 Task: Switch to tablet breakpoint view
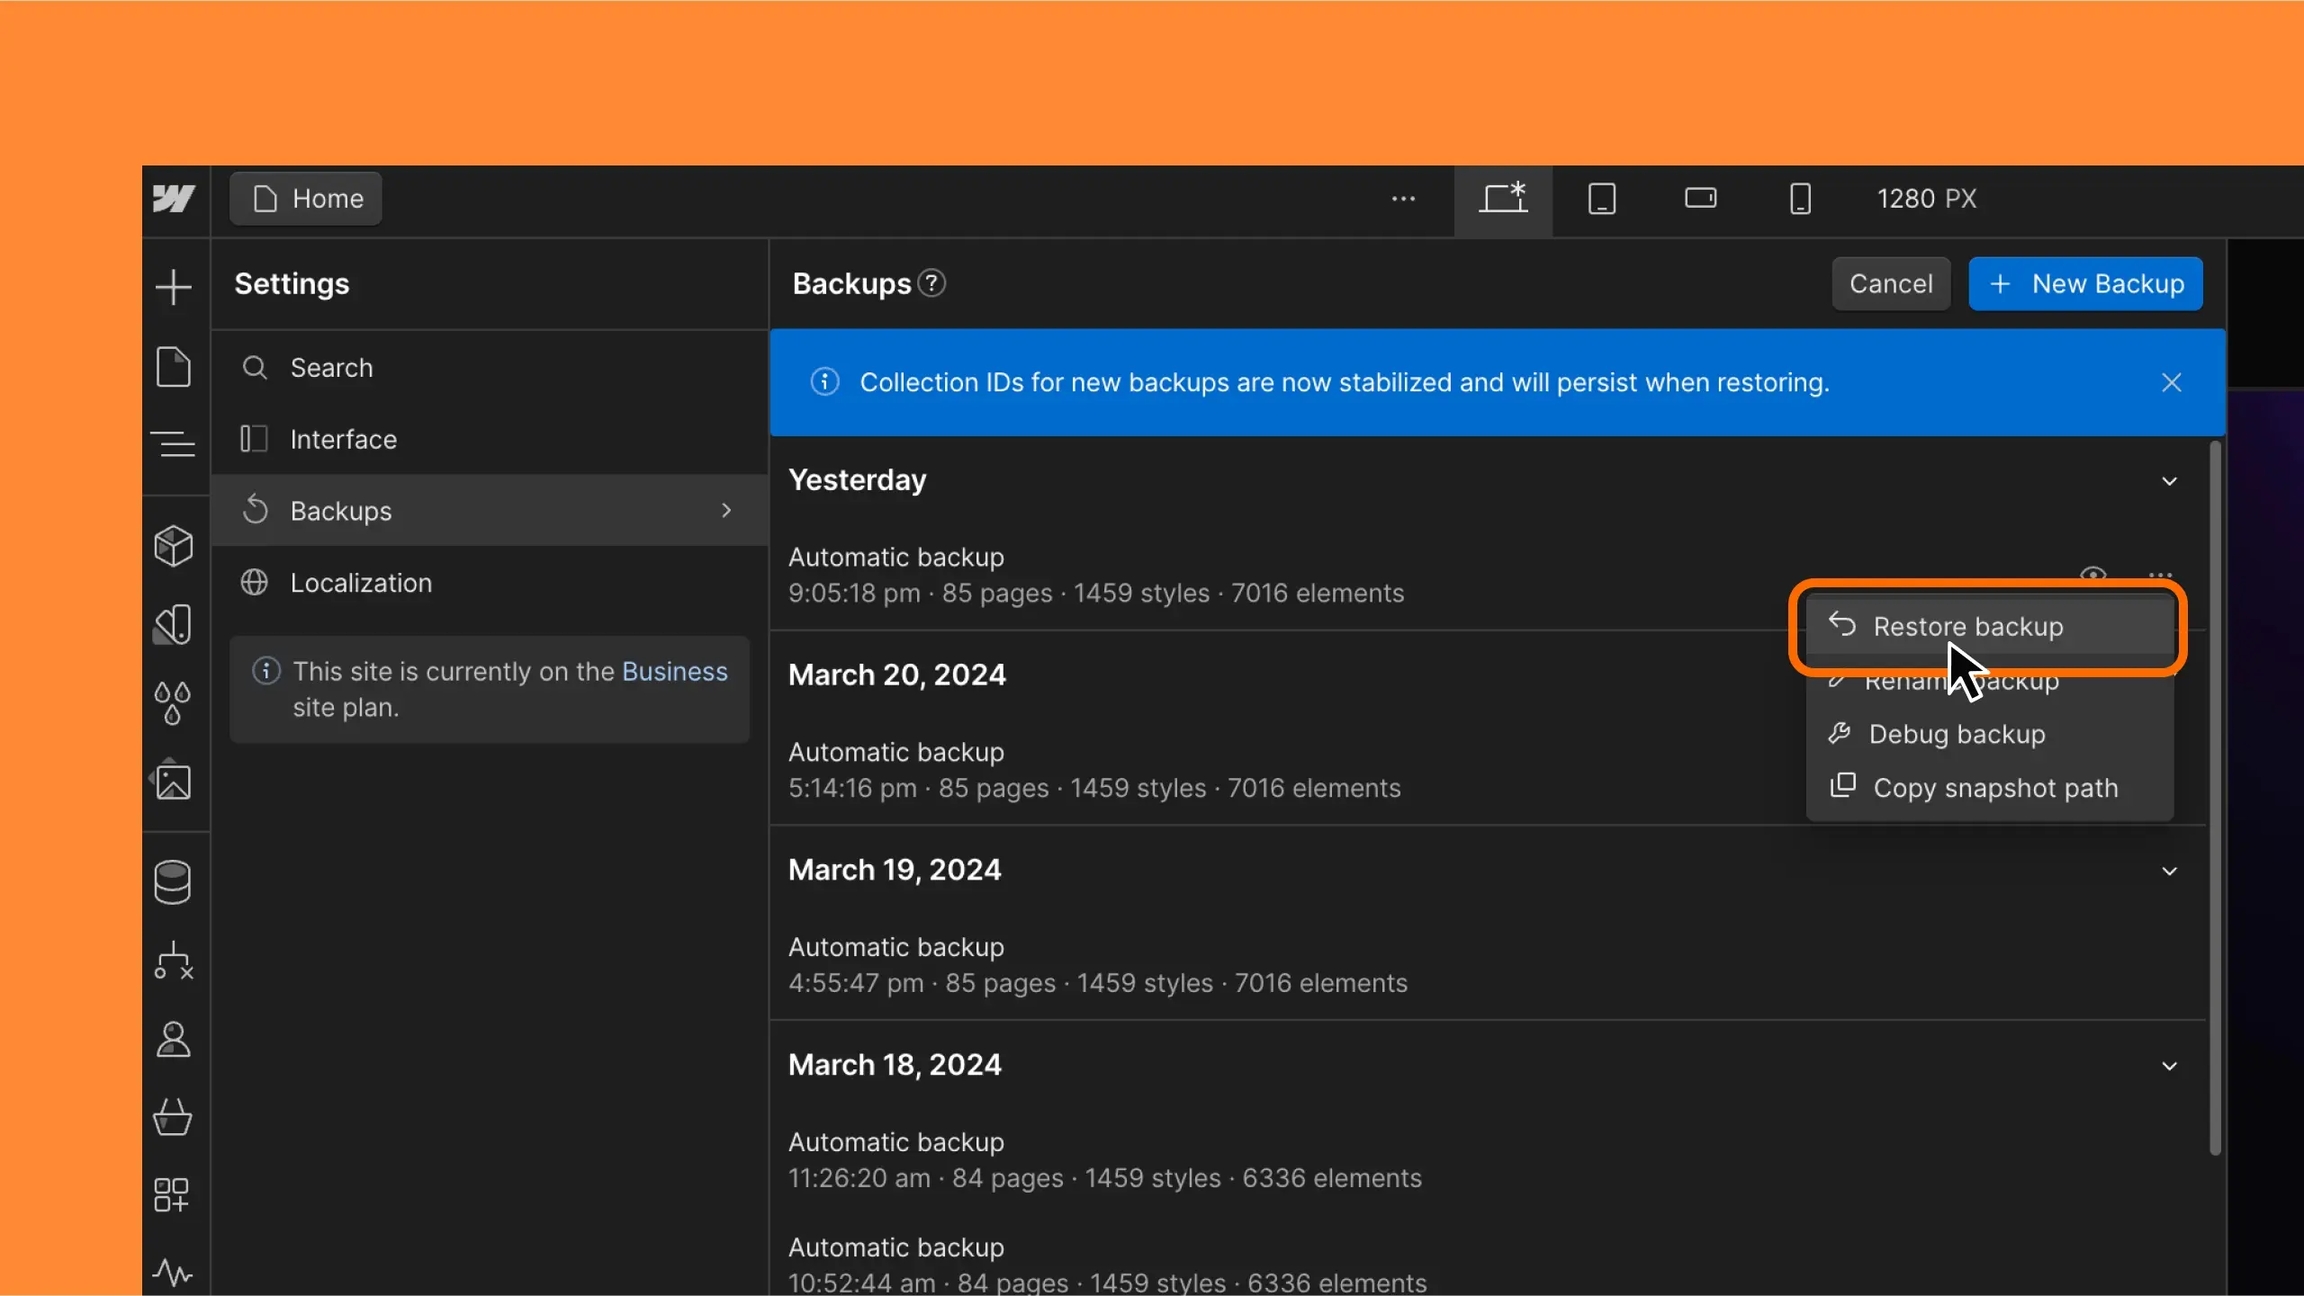1602,198
